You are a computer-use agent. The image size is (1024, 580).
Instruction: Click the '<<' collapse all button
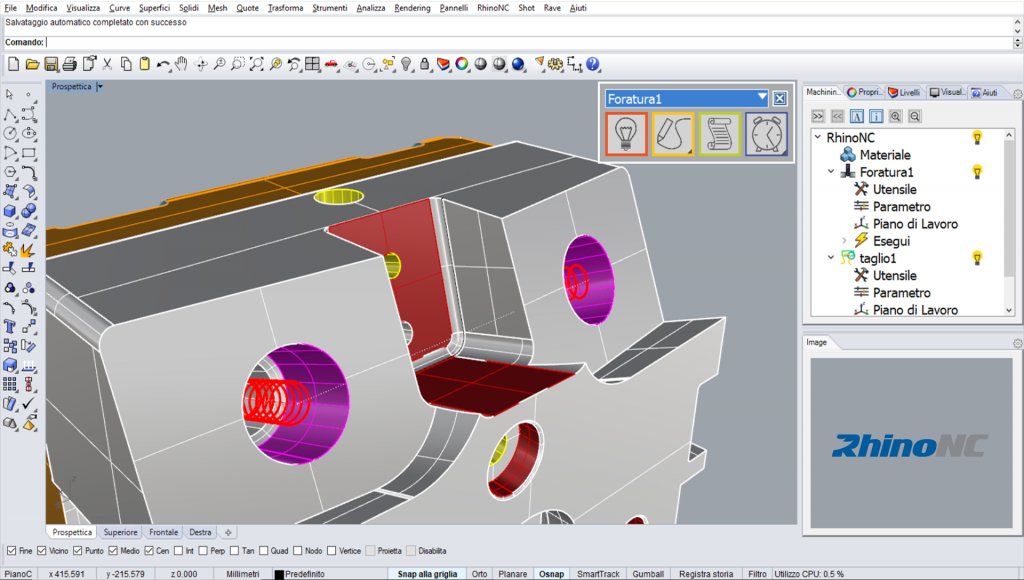coord(837,116)
